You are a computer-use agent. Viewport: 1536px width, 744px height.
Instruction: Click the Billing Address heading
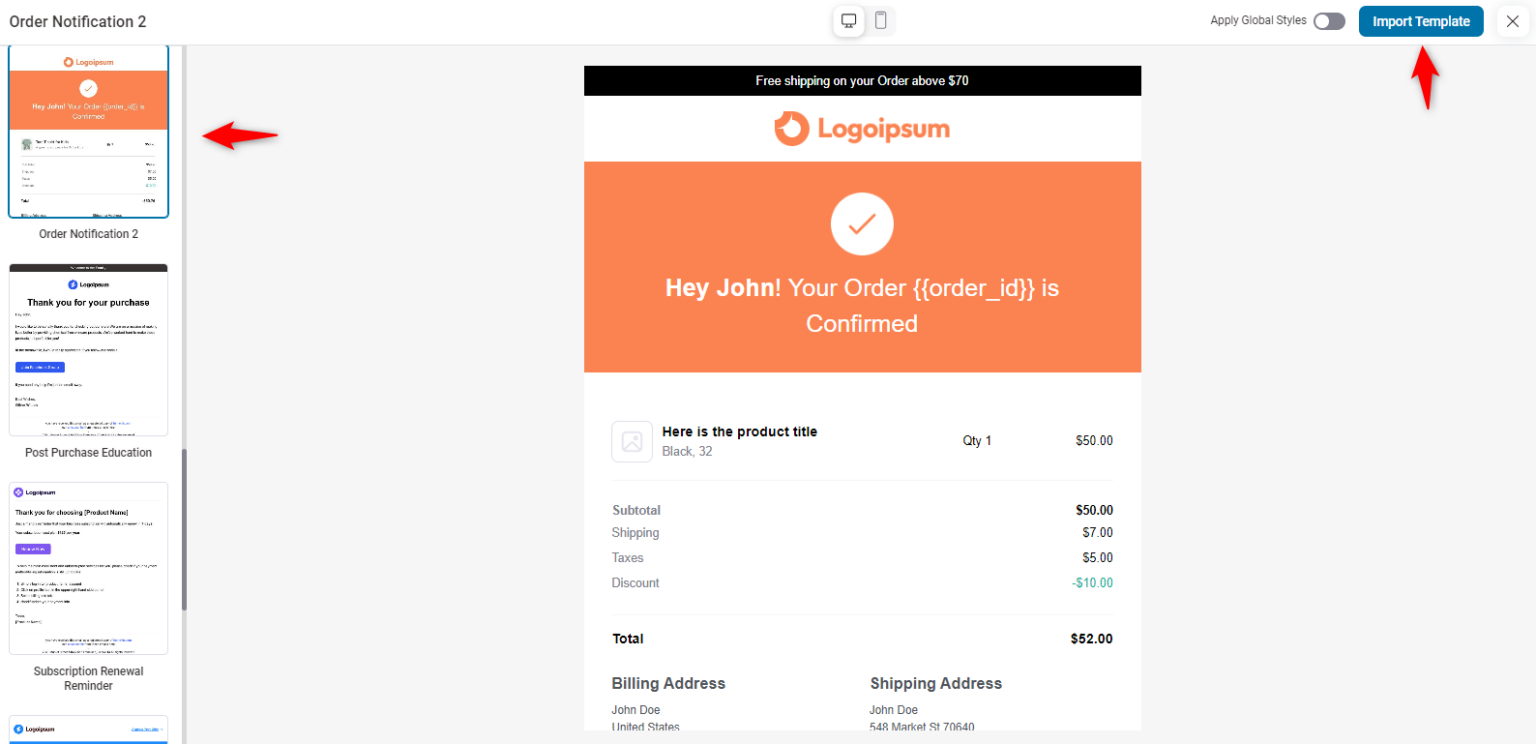point(668,684)
